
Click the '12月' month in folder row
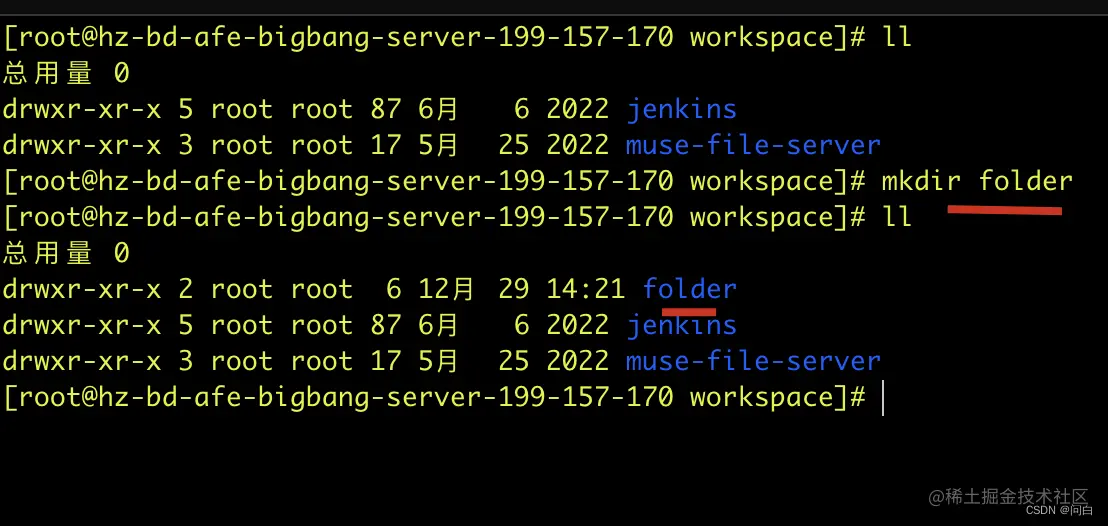point(445,288)
